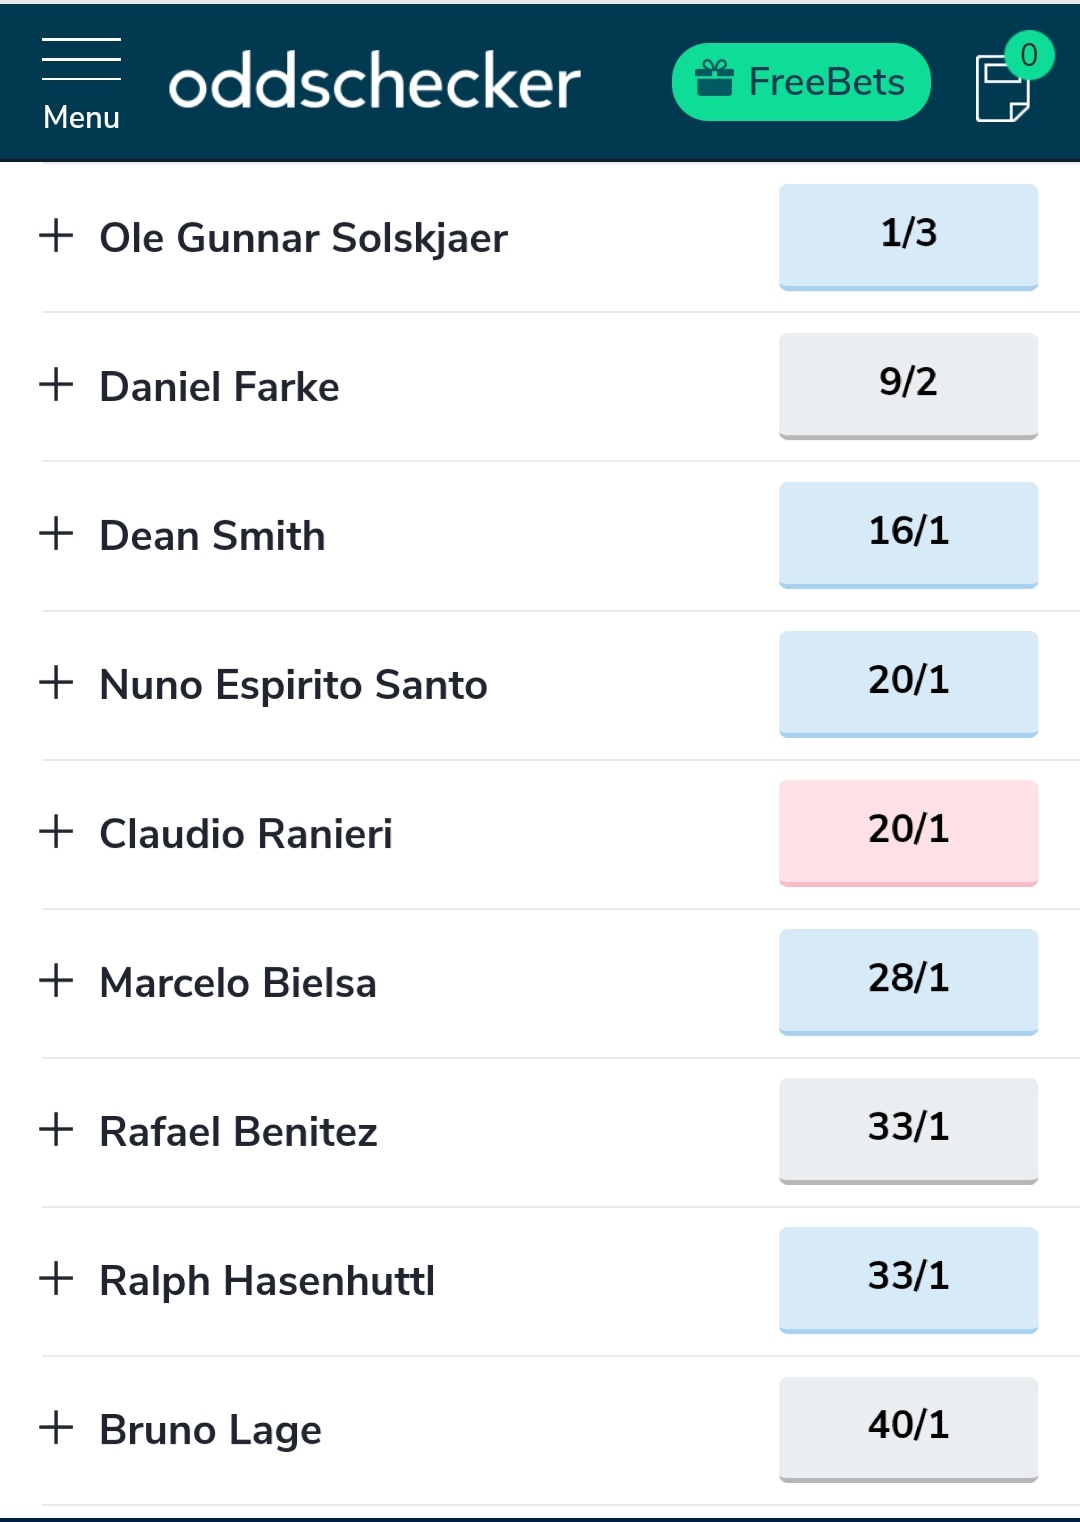
Task: Choose pink 20/1 odds for Claudio Ranieri
Action: click(x=908, y=833)
